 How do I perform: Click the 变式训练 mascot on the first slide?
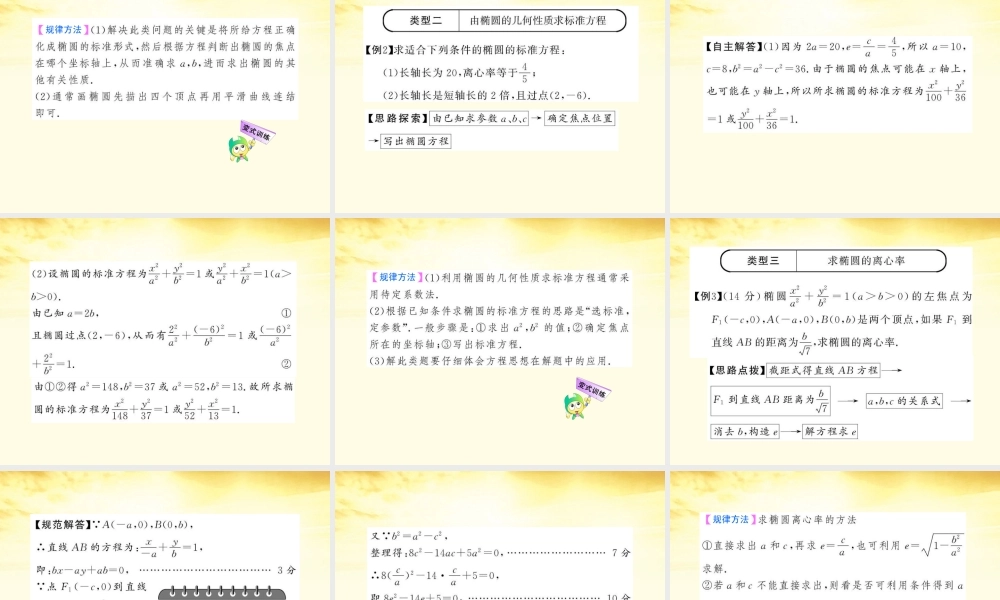coord(250,142)
